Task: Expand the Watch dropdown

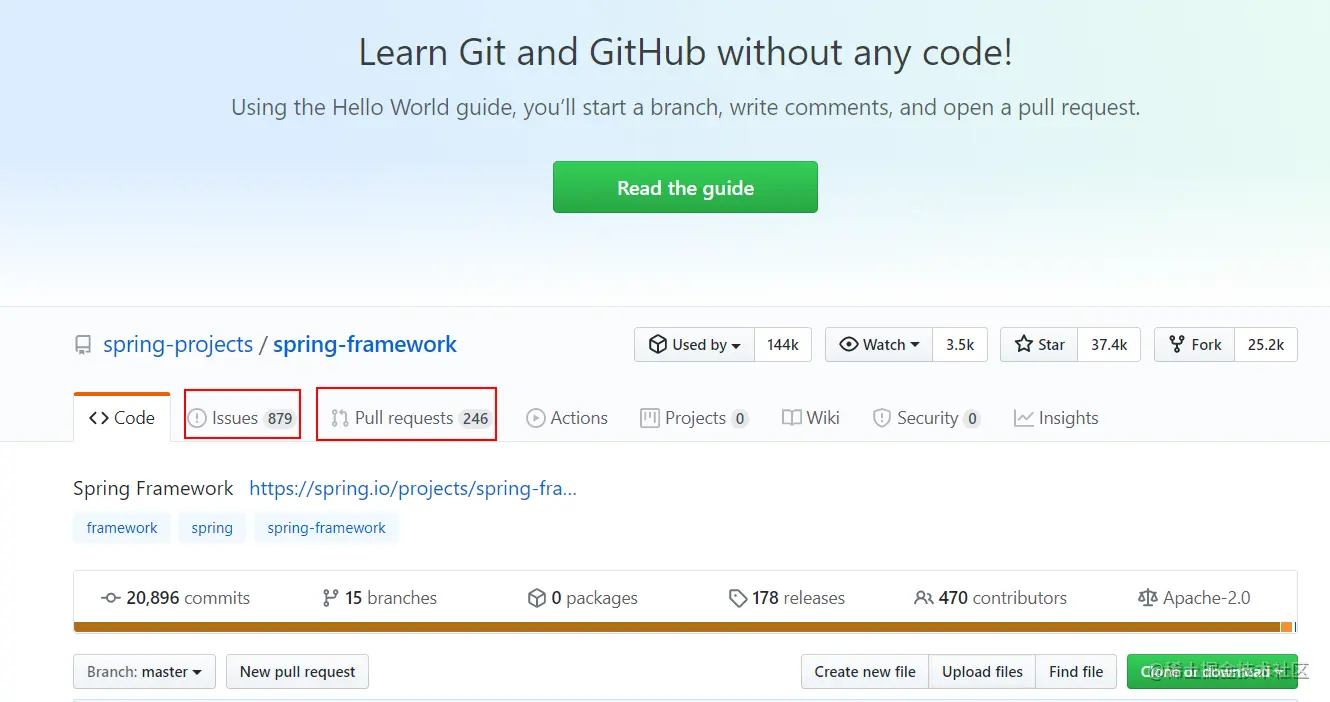Action: pyautogui.click(x=879, y=344)
